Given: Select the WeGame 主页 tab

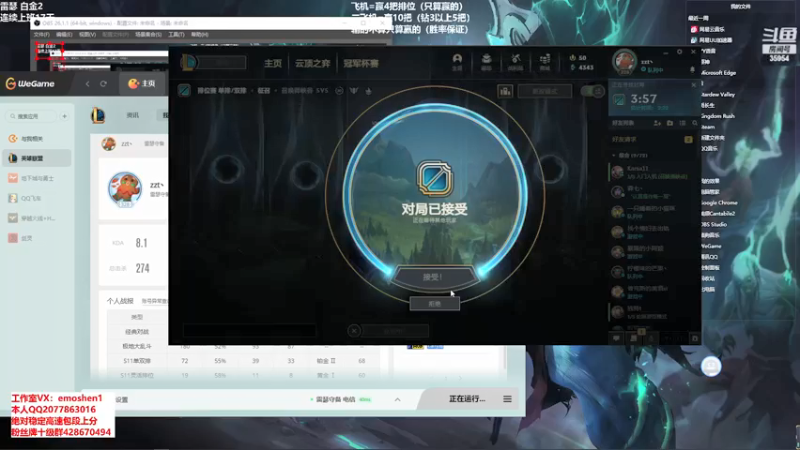Looking at the screenshot, I should coord(141,83).
